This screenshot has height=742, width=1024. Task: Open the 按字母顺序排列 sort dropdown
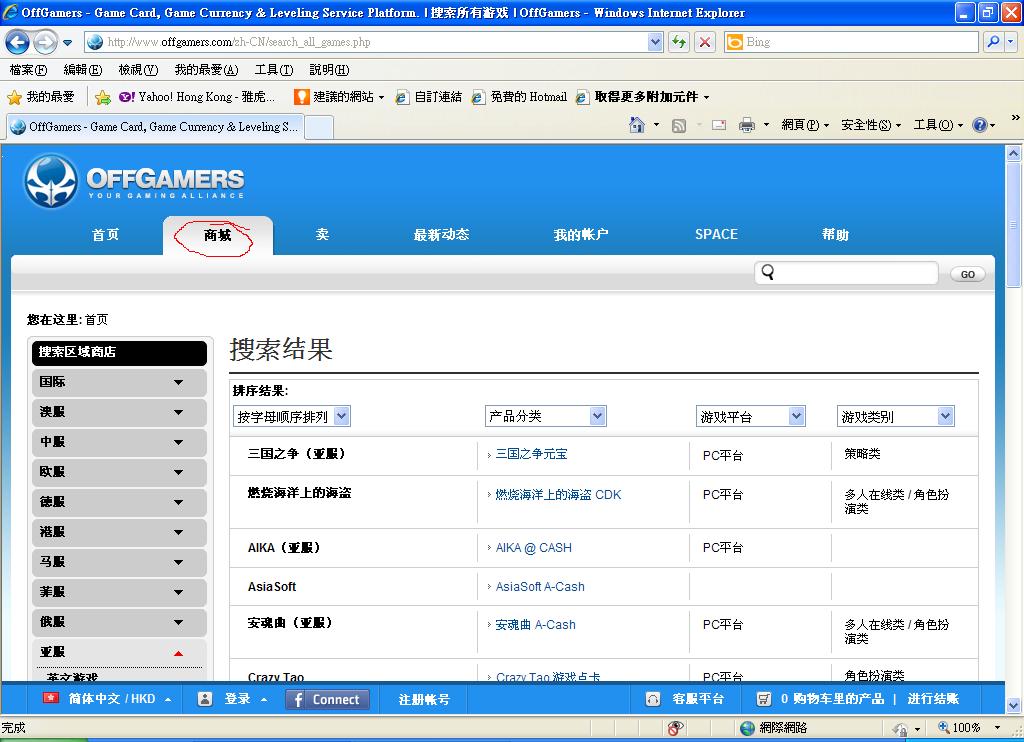pos(291,417)
